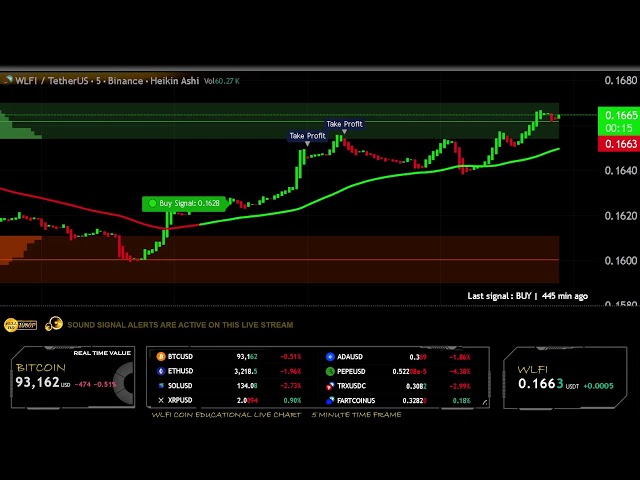
Task: Click the WLFI coin icon beside the symbol title
Action: point(7,80)
